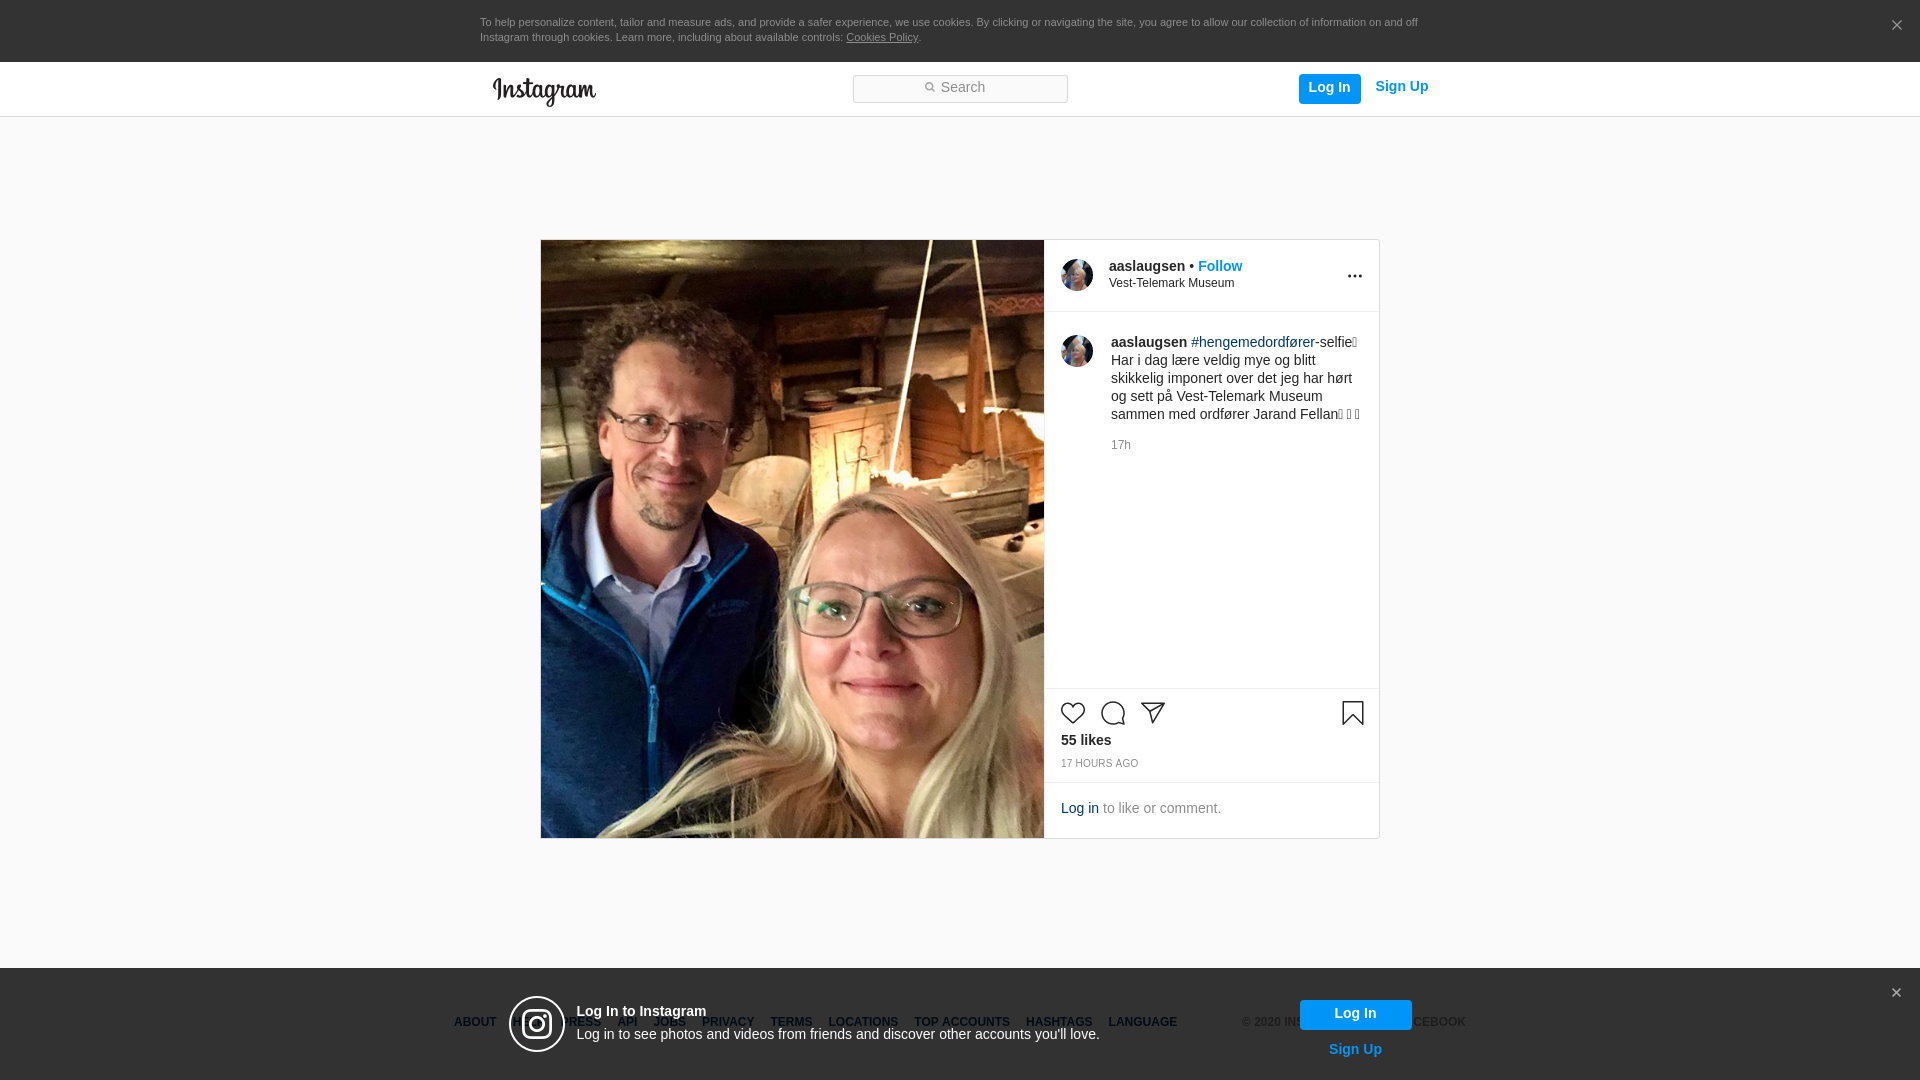The width and height of the screenshot is (1920, 1080).
Task: View the 55 likes list
Action: coord(1086,740)
